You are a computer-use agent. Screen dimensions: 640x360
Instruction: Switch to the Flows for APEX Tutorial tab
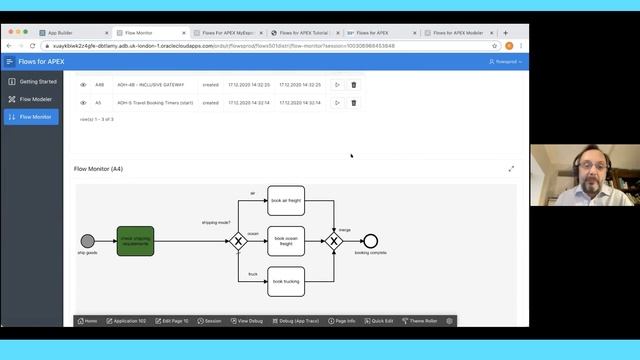point(303,33)
